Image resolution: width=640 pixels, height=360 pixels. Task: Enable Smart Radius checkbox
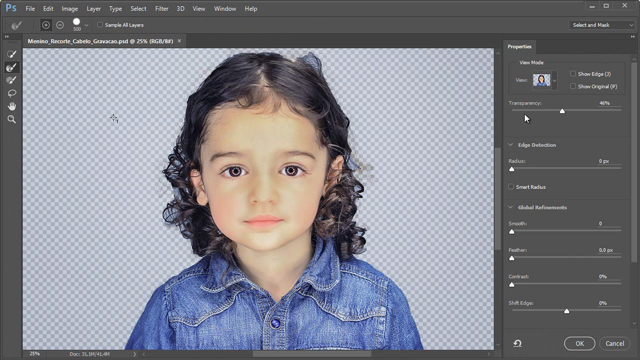[x=511, y=187]
